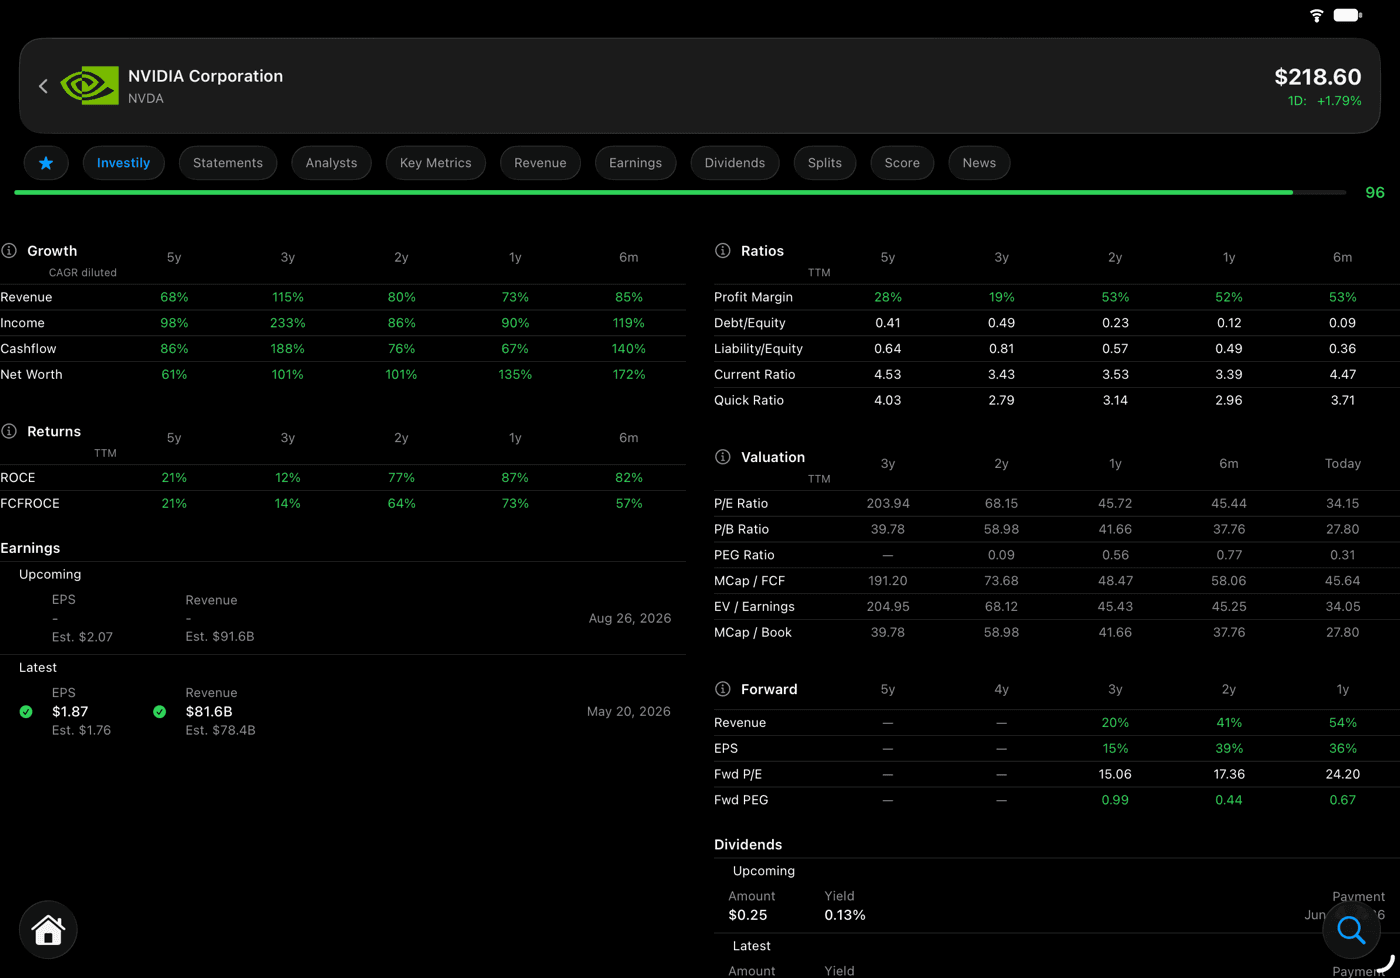Open the Score tab
Image resolution: width=1400 pixels, height=978 pixels.
(x=902, y=163)
